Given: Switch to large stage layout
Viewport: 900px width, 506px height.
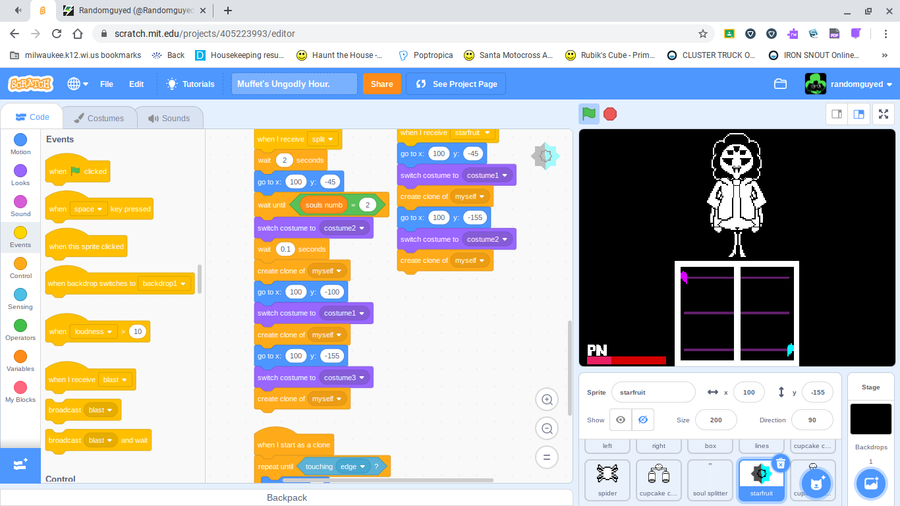Looking at the screenshot, I should (859, 114).
